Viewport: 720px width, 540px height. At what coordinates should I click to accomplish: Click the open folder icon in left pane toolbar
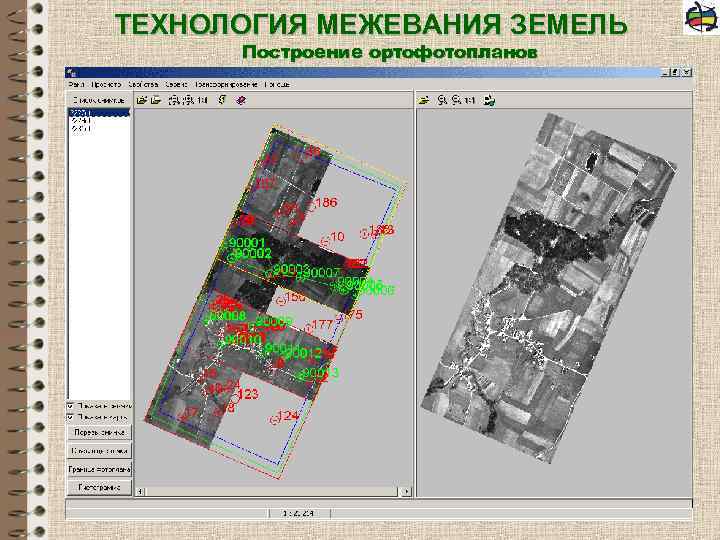[142, 100]
